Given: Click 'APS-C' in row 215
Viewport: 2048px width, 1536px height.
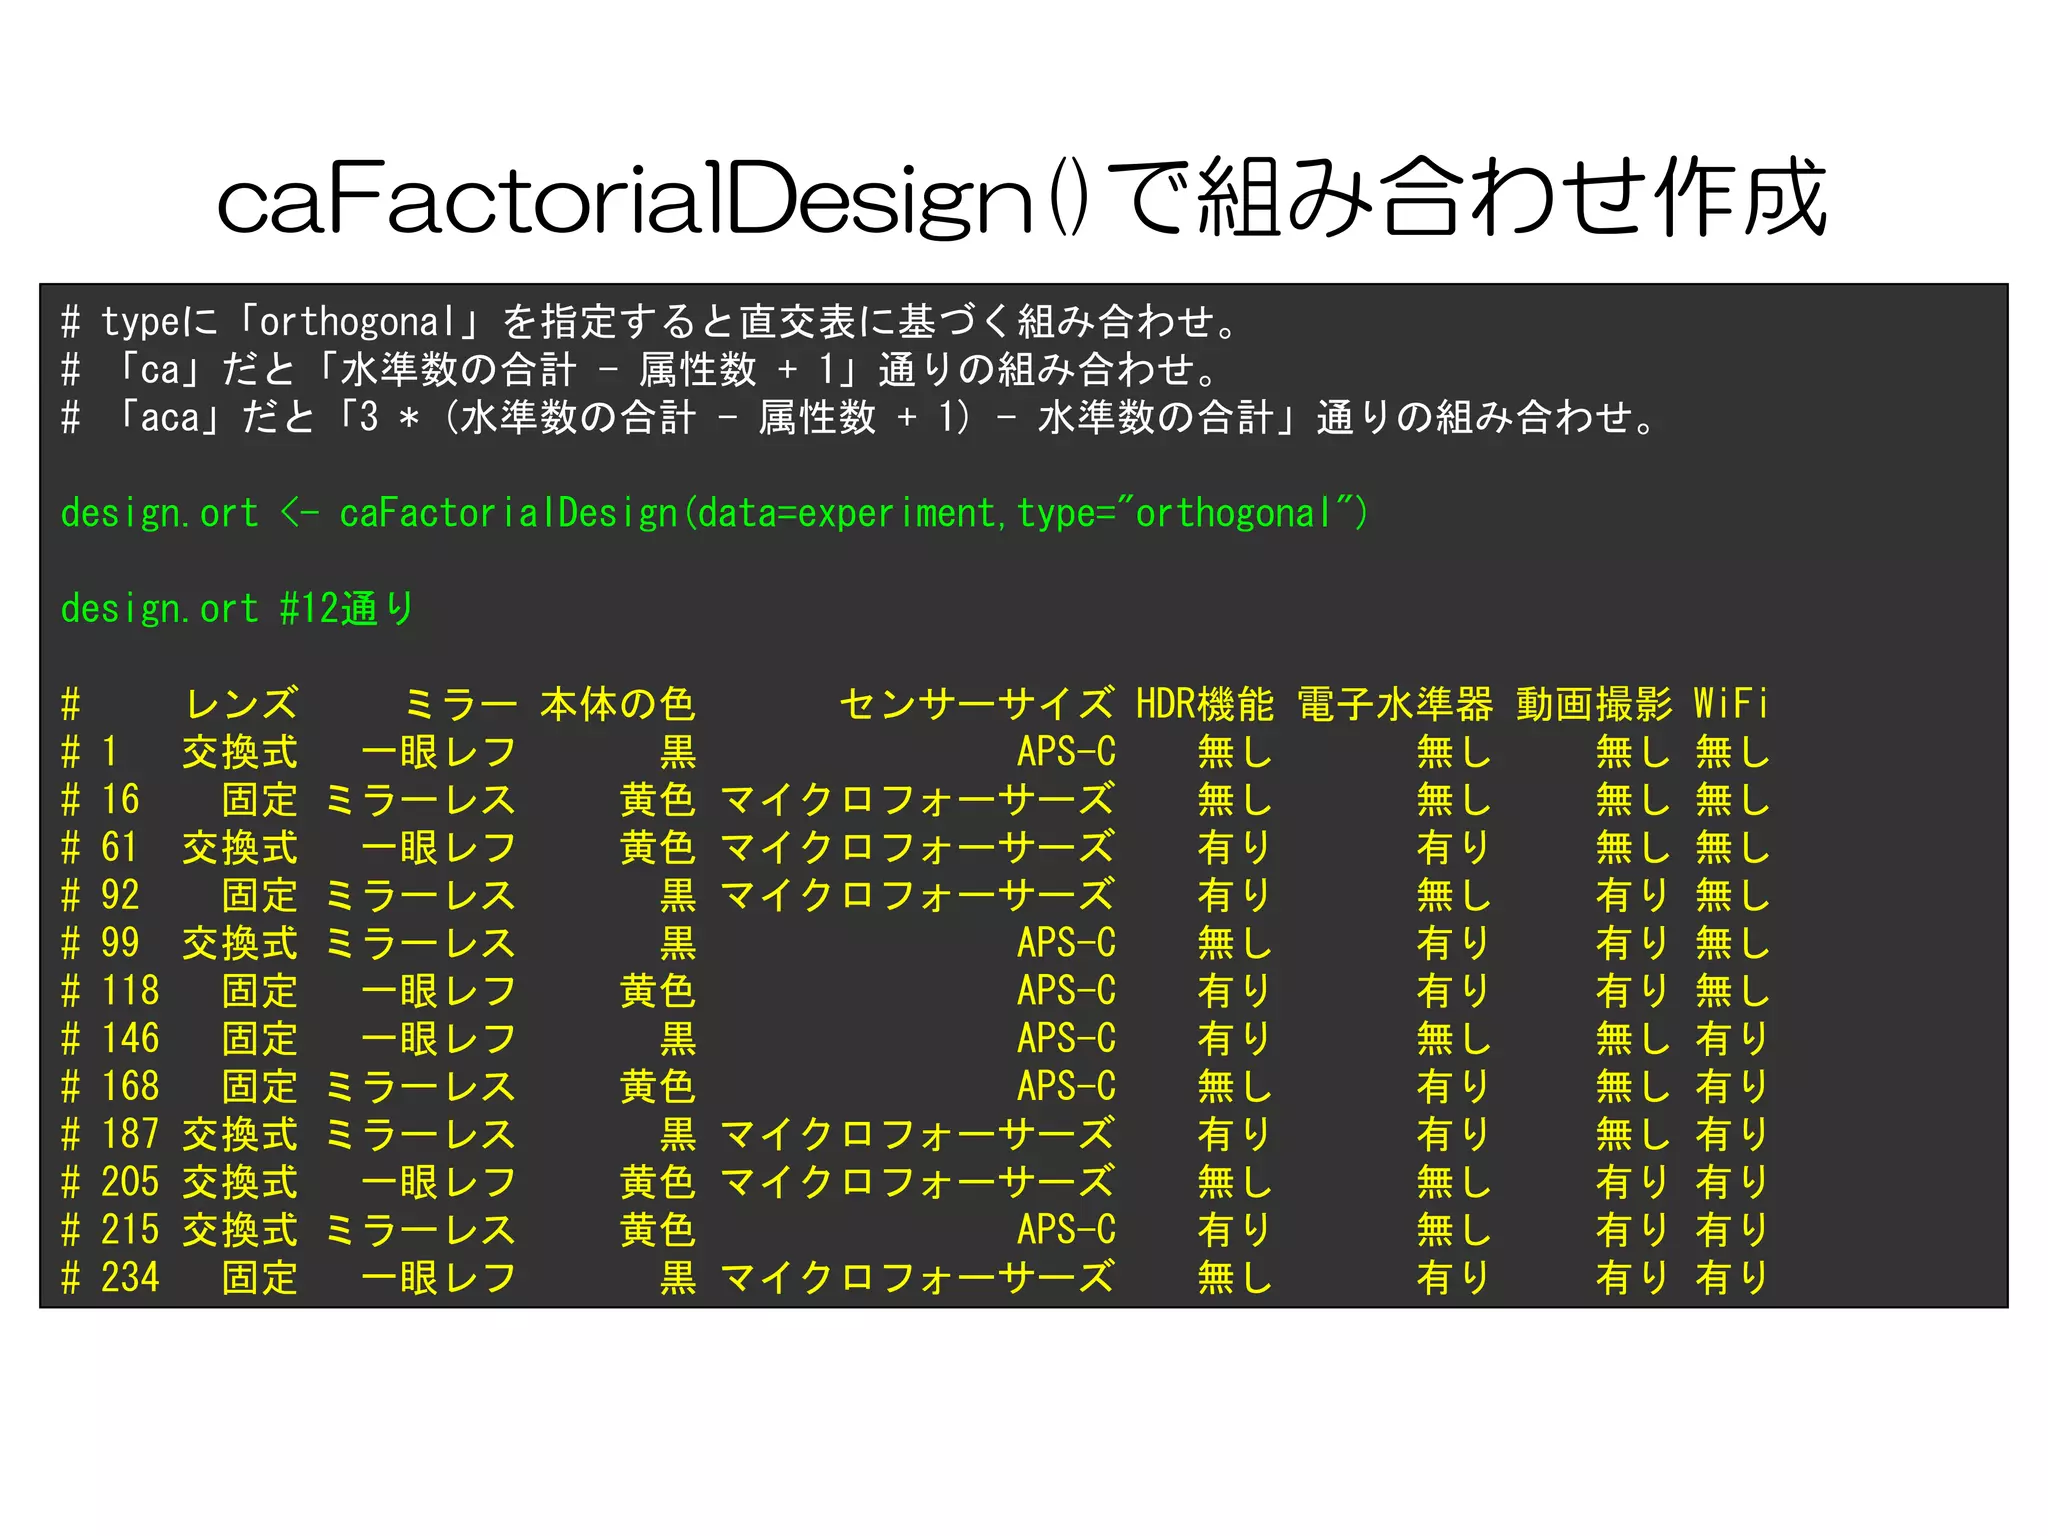Looking at the screenshot, I should click(x=1066, y=1231).
